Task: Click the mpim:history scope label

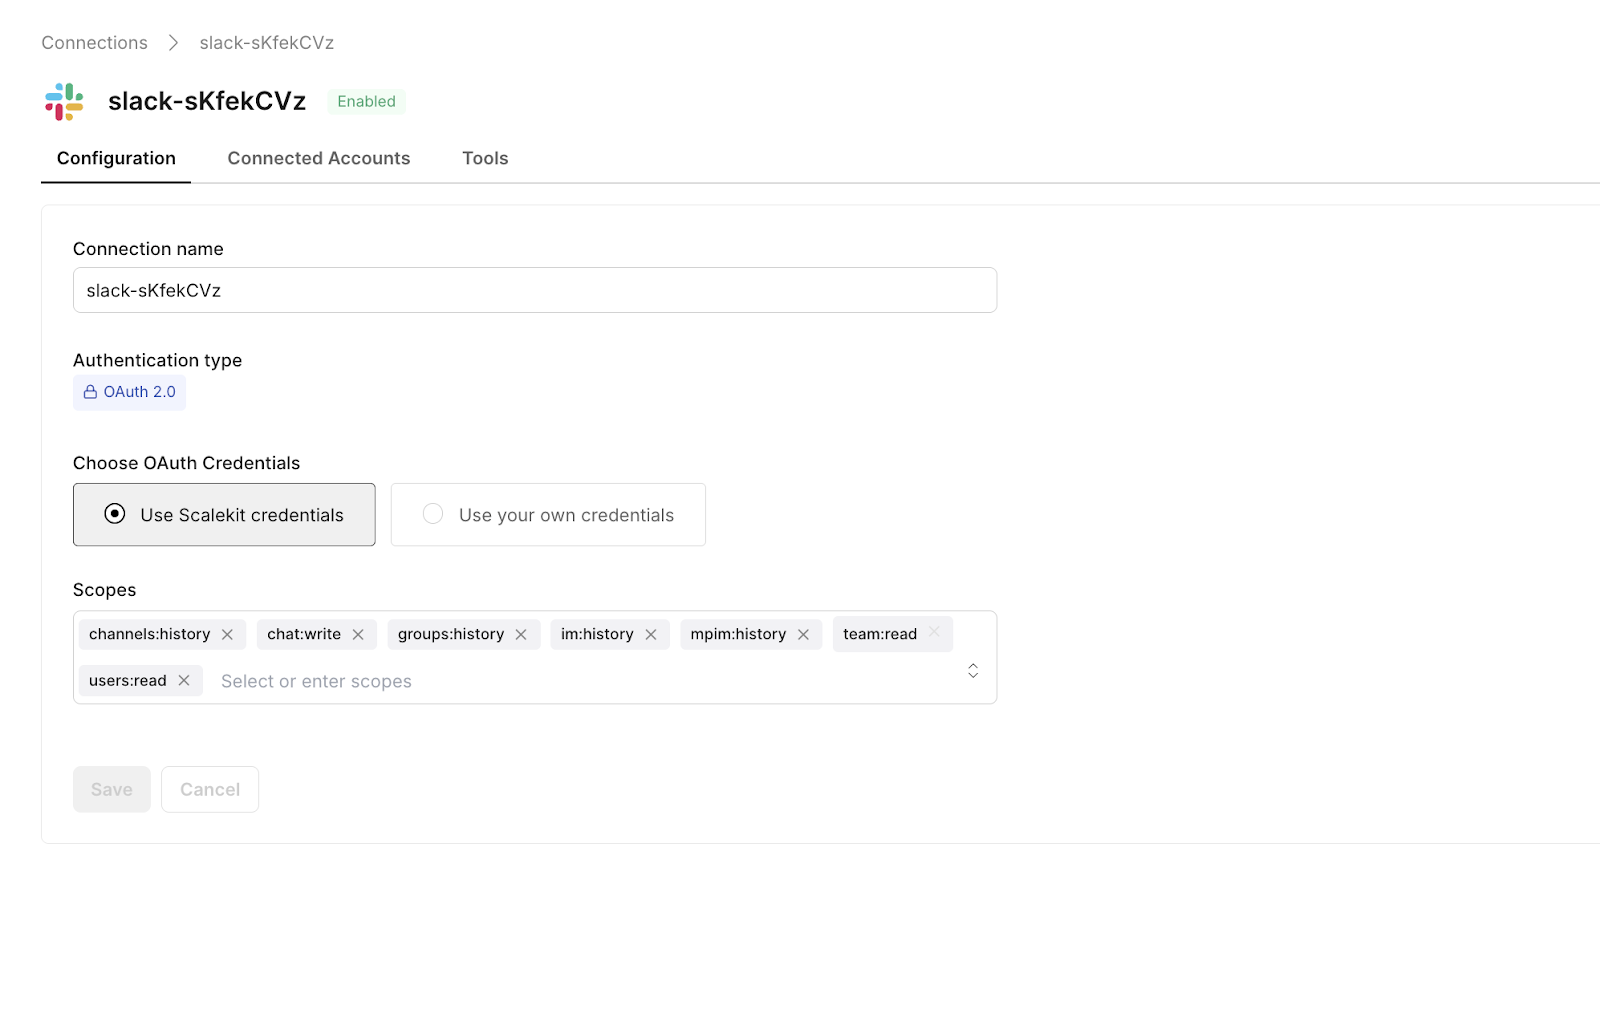Action: pos(738,634)
